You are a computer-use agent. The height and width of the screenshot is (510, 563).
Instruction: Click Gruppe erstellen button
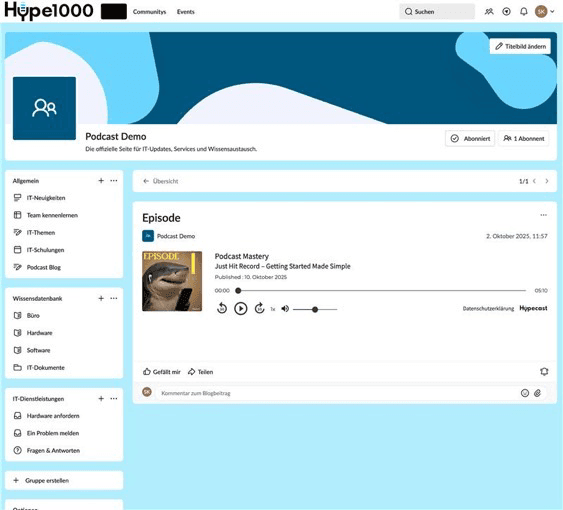(x=64, y=481)
